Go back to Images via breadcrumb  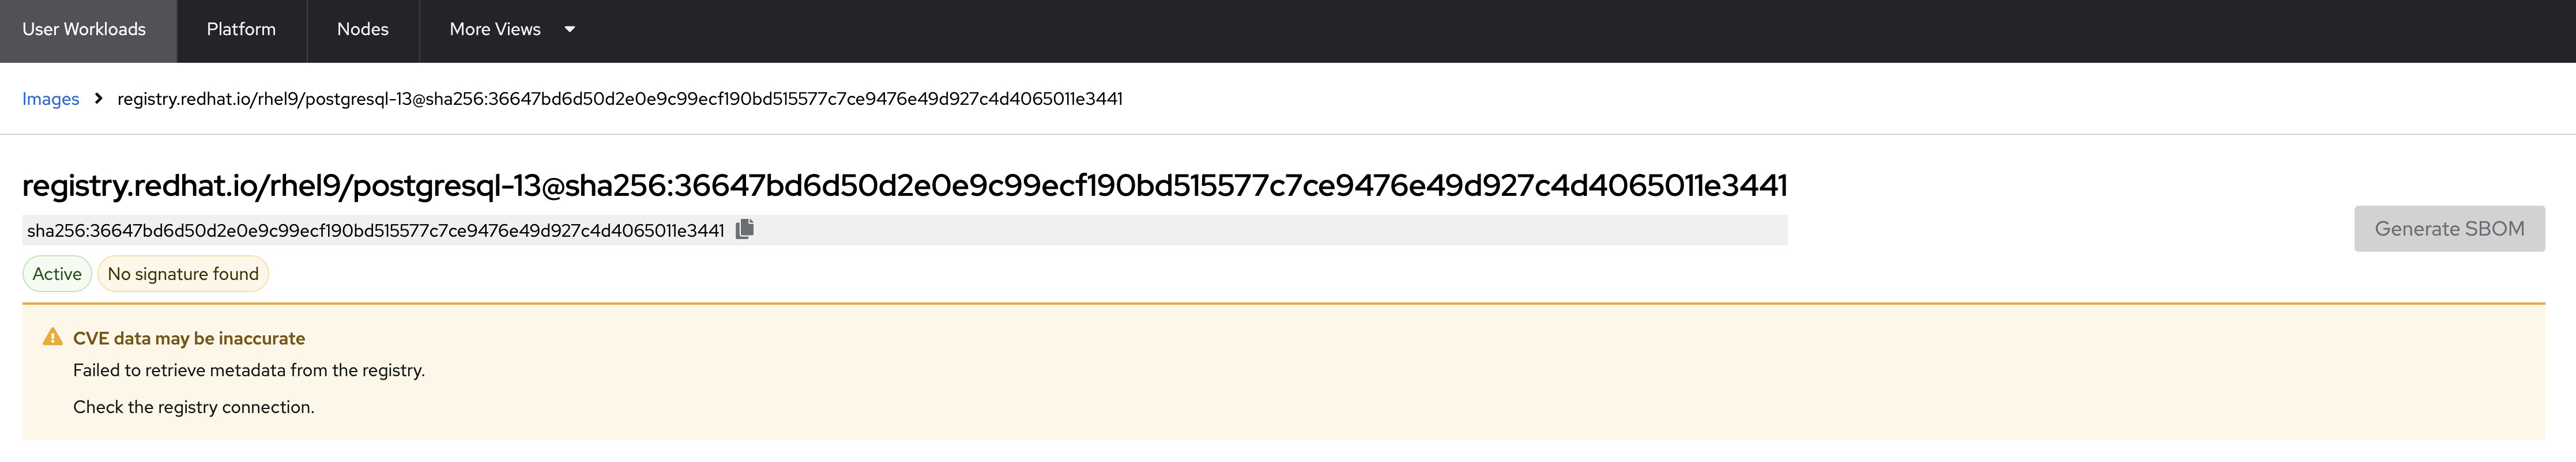tap(50, 99)
